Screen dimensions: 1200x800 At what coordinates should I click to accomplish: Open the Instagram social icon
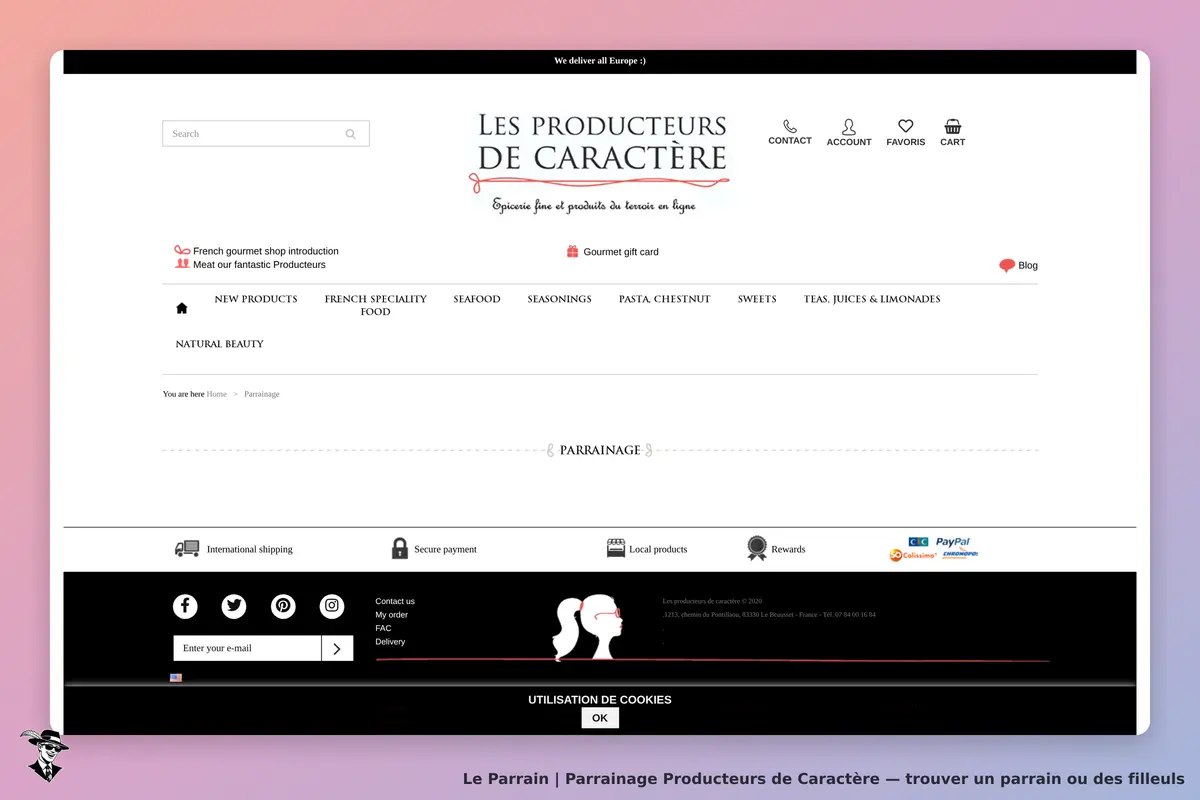click(332, 606)
